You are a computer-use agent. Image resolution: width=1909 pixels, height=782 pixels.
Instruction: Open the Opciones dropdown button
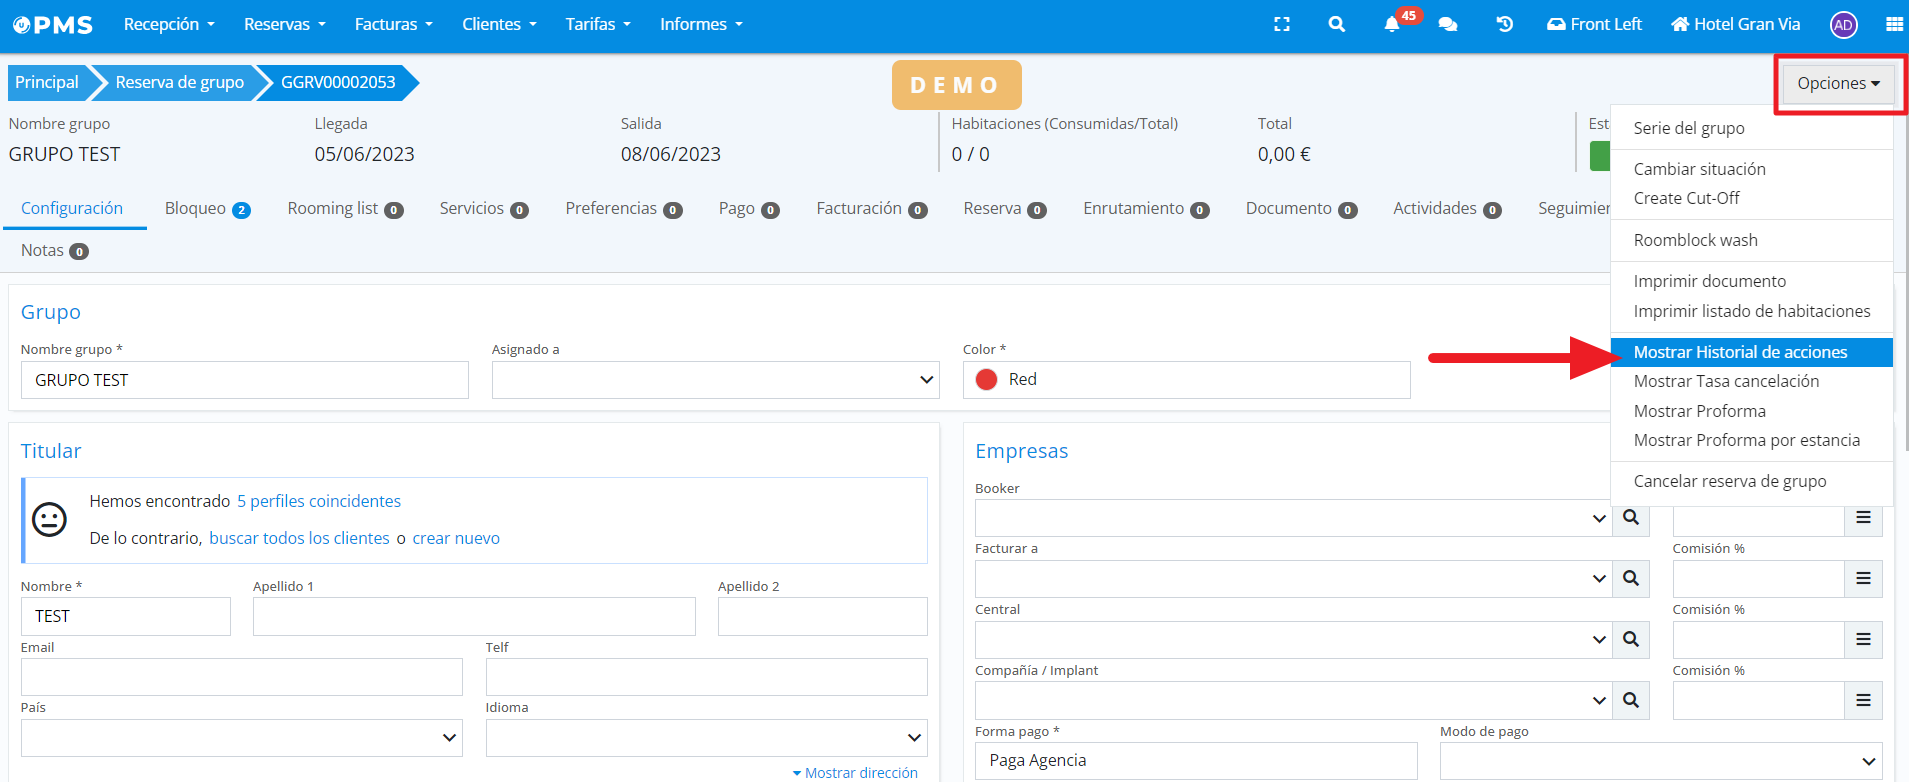[1838, 83]
